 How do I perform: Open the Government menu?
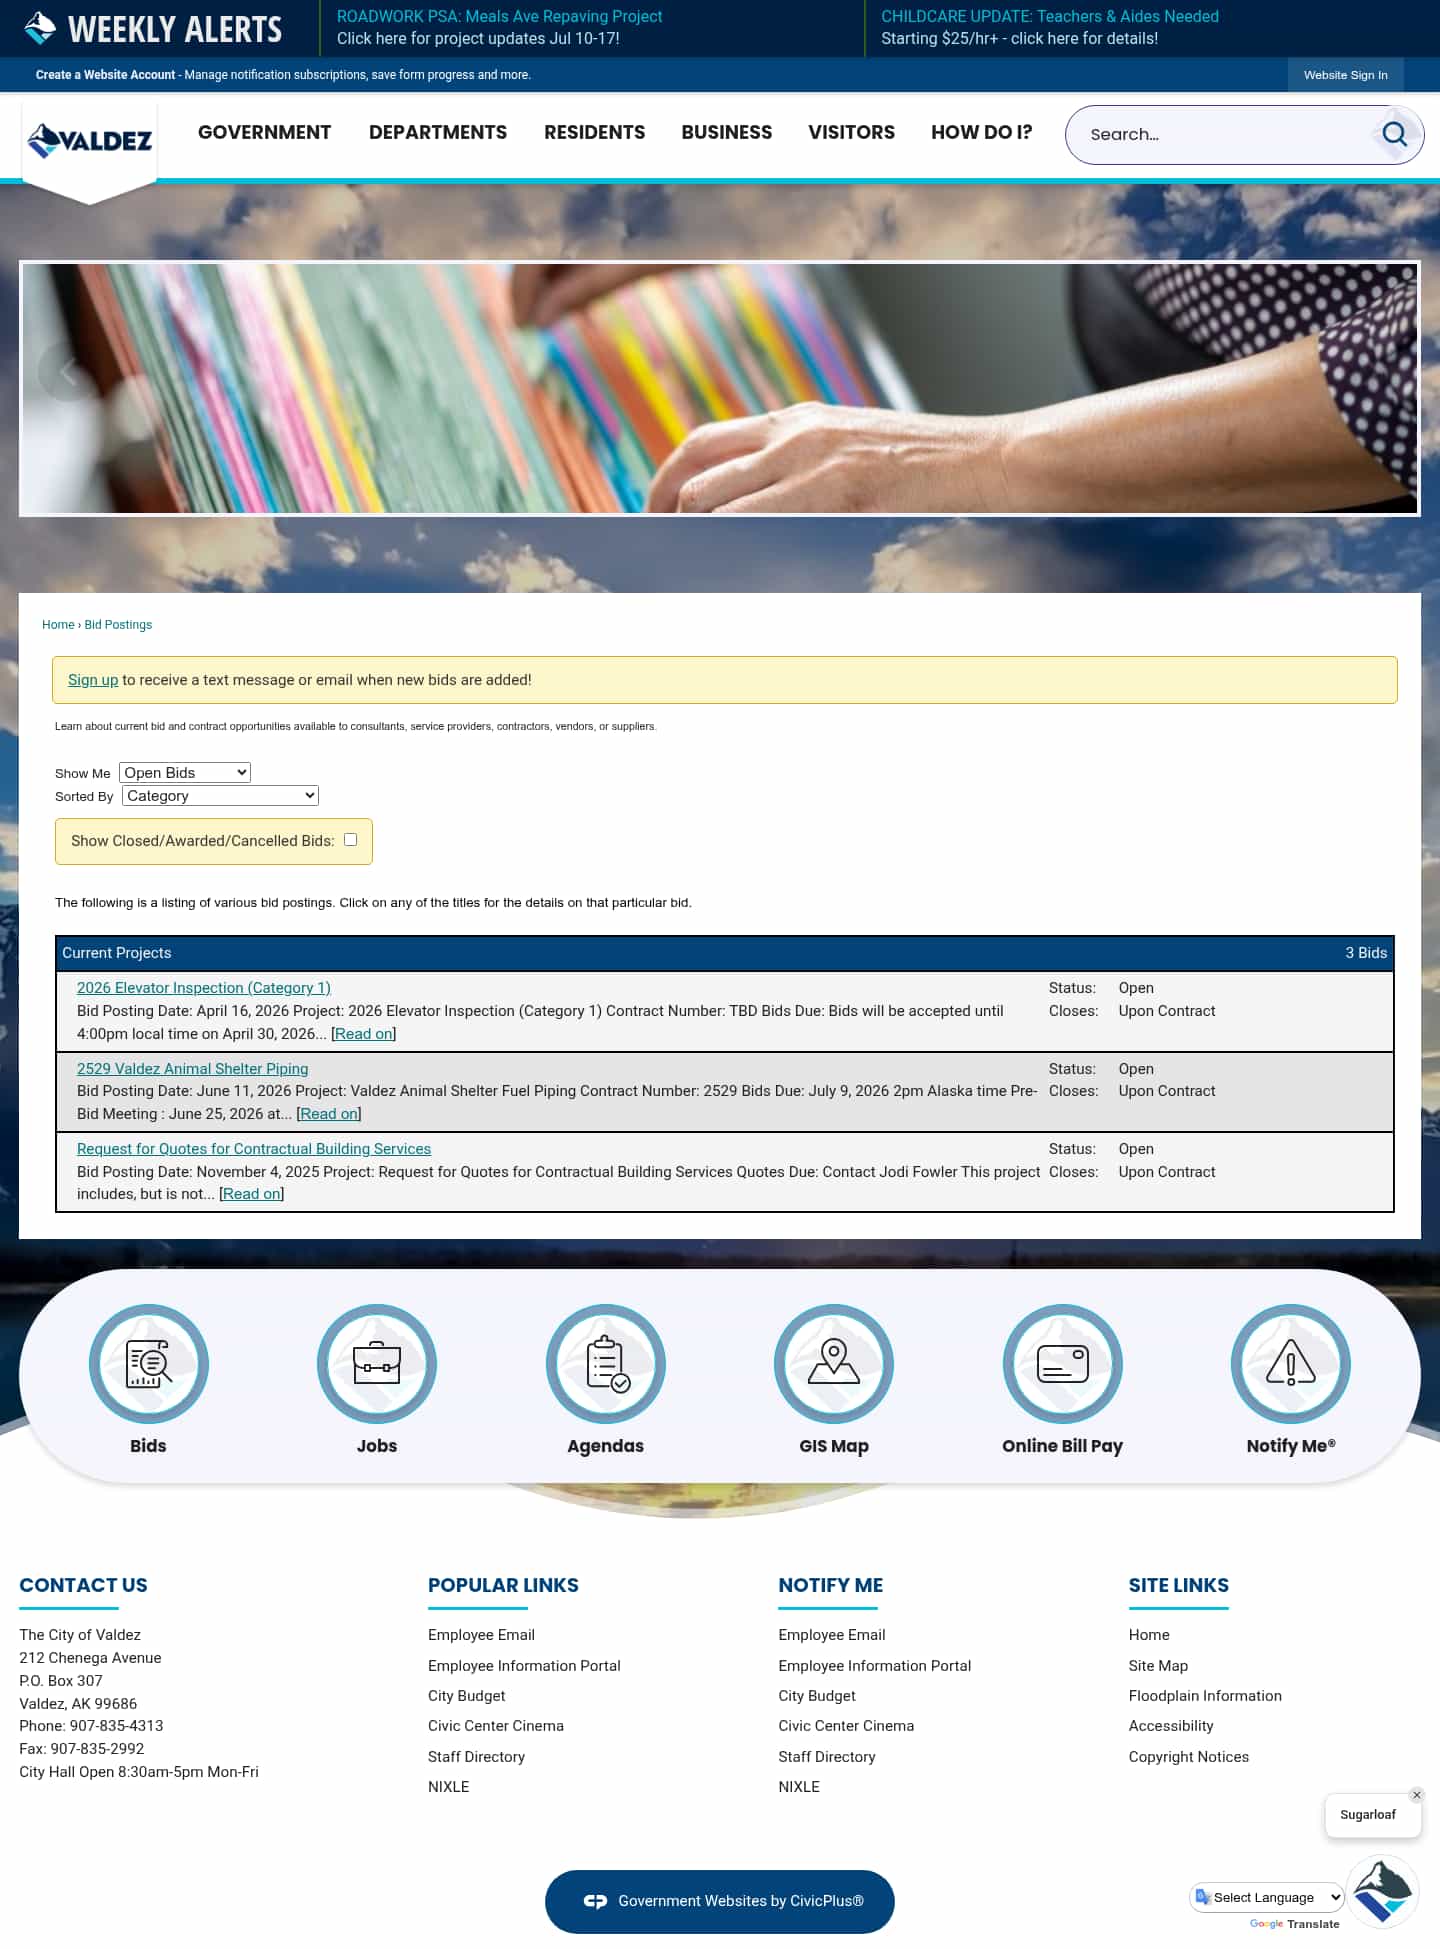tap(264, 132)
